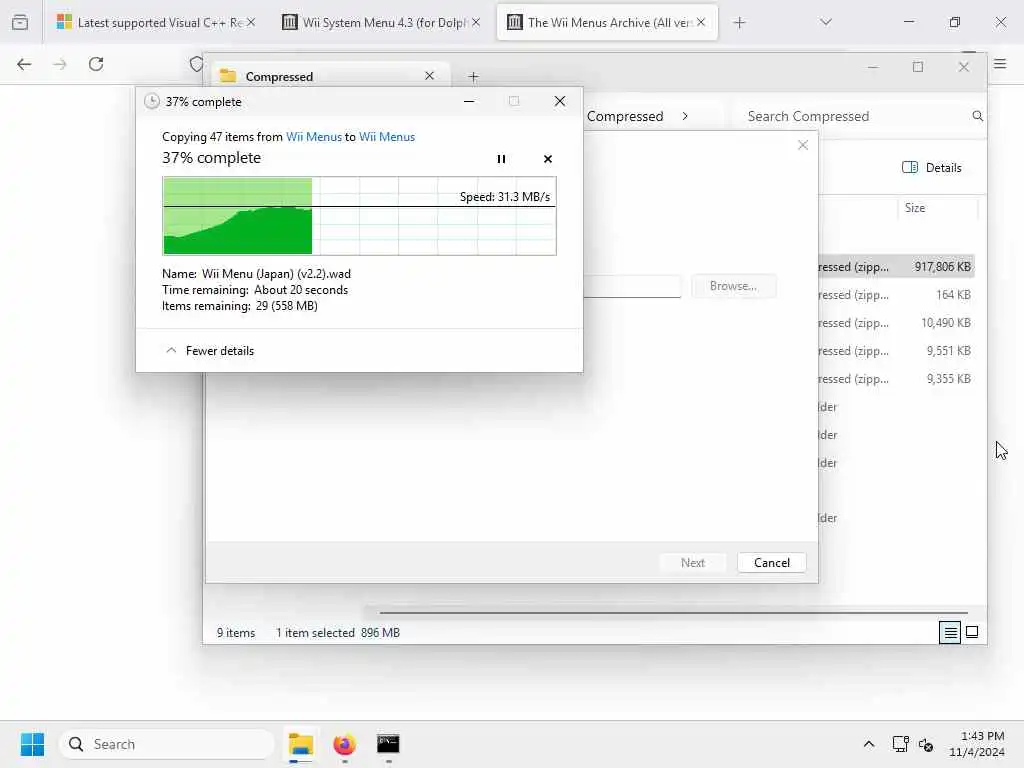Click the network tray icon

[x=900, y=744]
